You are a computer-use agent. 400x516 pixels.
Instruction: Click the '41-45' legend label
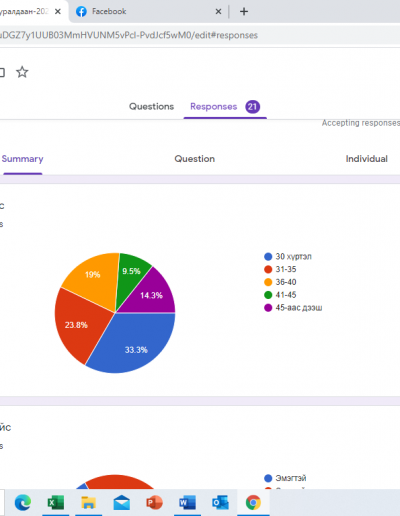(286, 295)
